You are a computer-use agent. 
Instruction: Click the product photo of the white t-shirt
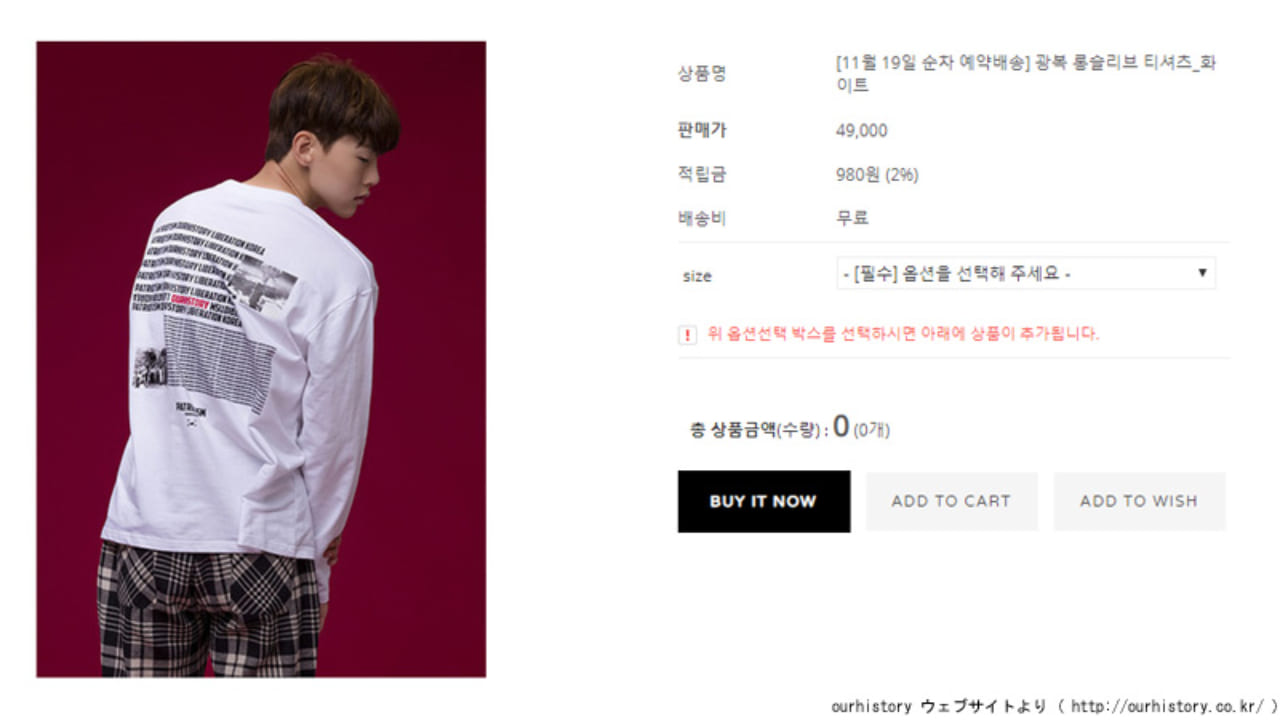click(261, 359)
